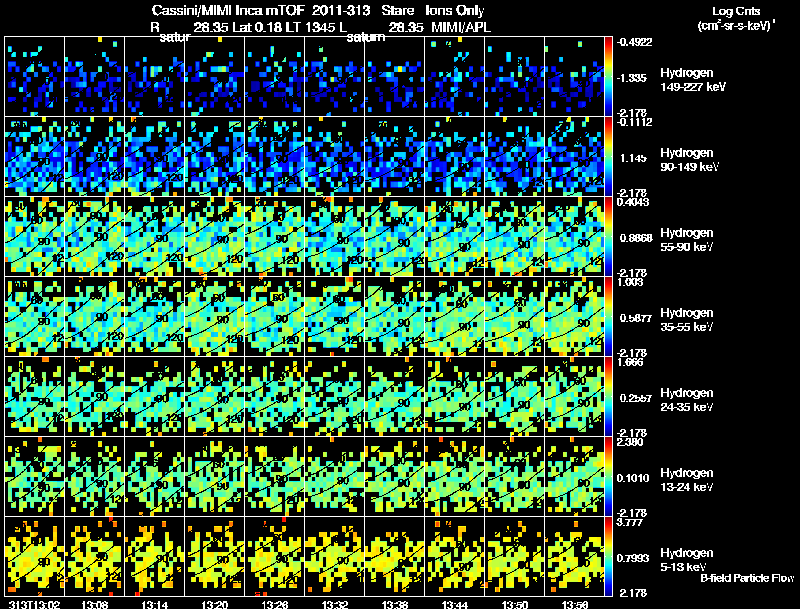Select the Hydrogen 13-24 keV row label
The height and width of the screenshot is (609, 800).
(x=687, y=480)
